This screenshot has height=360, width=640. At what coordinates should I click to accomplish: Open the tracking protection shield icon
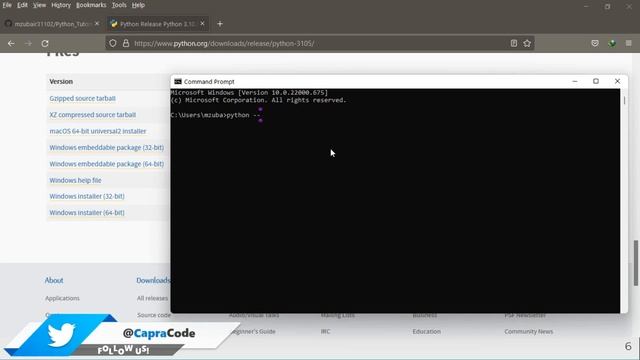pos(113,43)
